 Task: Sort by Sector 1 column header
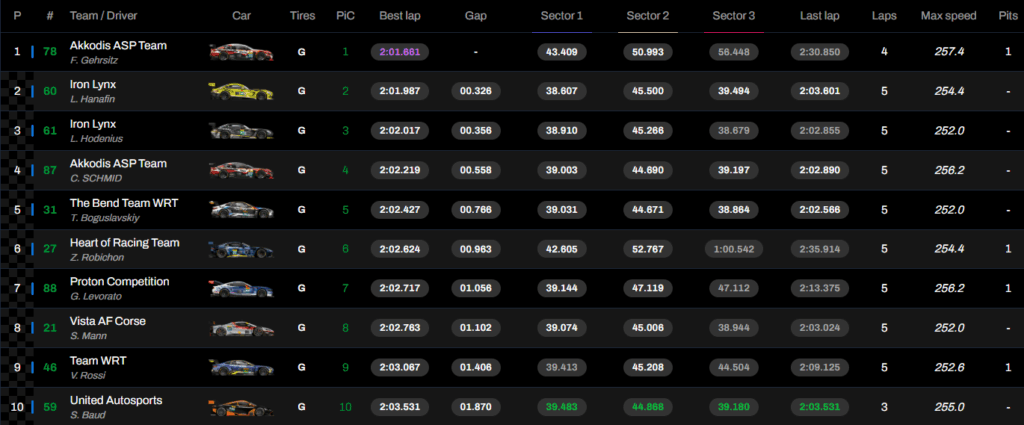562,16
